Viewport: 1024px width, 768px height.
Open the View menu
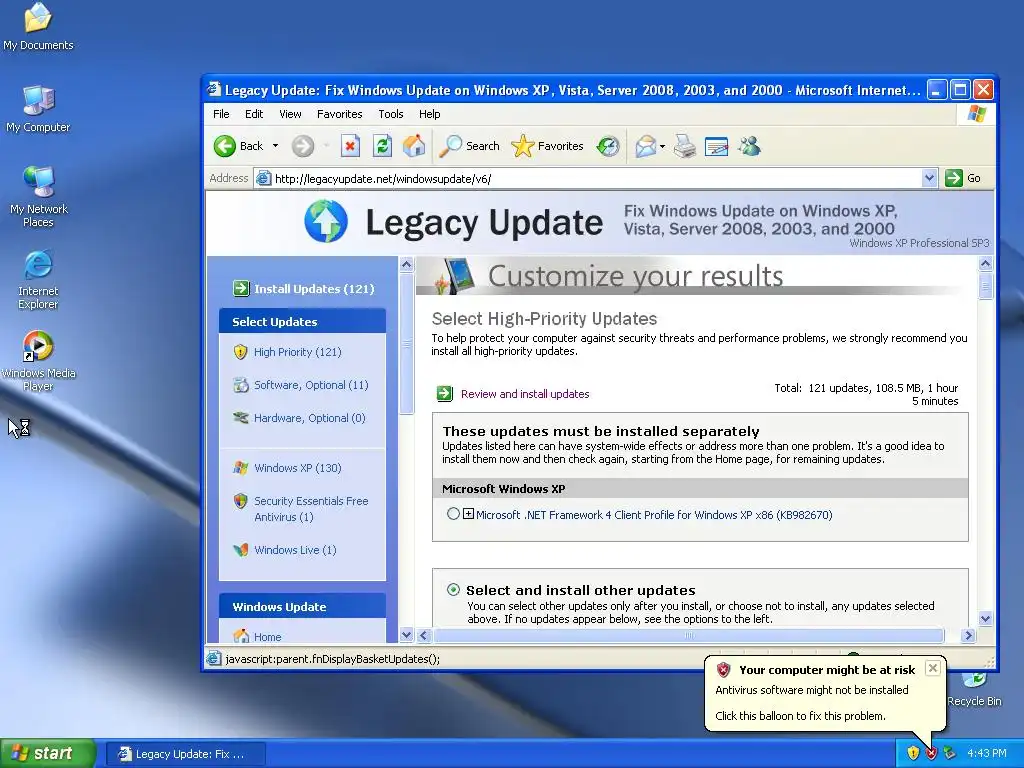coord(291,114)
